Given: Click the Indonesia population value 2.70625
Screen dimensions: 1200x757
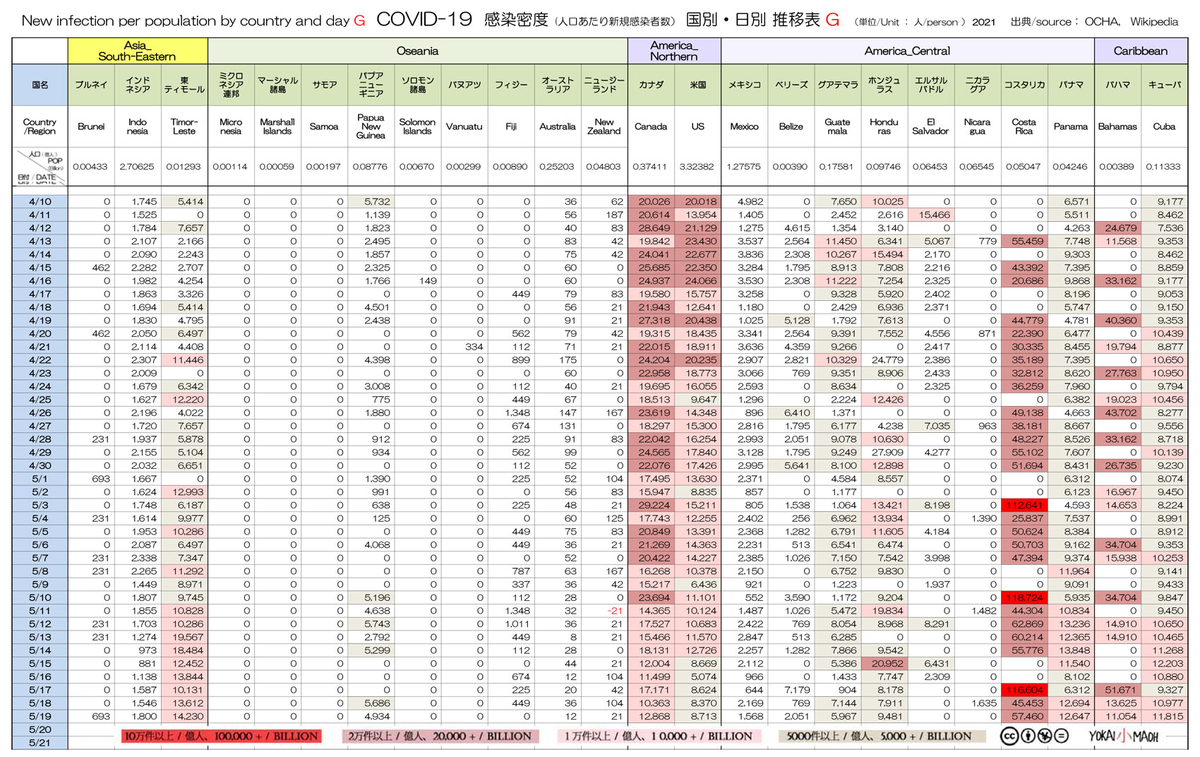Looking at the screenshot, I should [137, 166].
